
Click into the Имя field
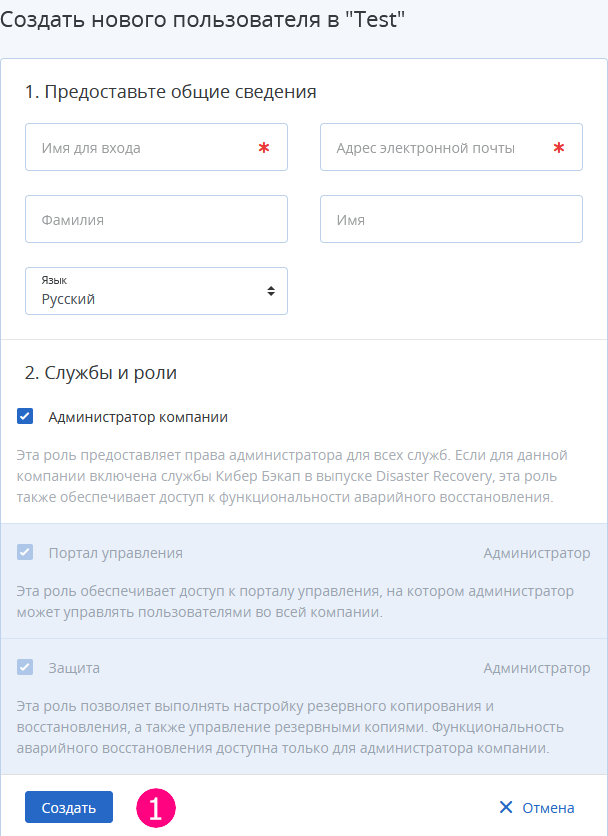pos(451,219)
